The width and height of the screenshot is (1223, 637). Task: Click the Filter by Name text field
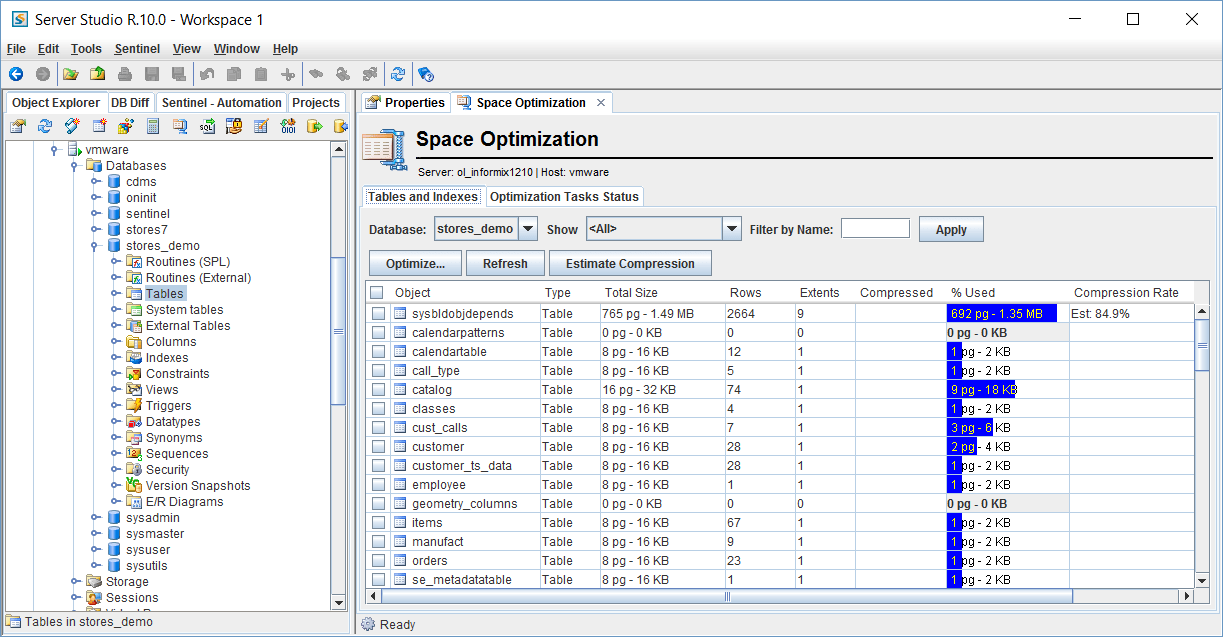pyautogui.click(x=875, y=229)
